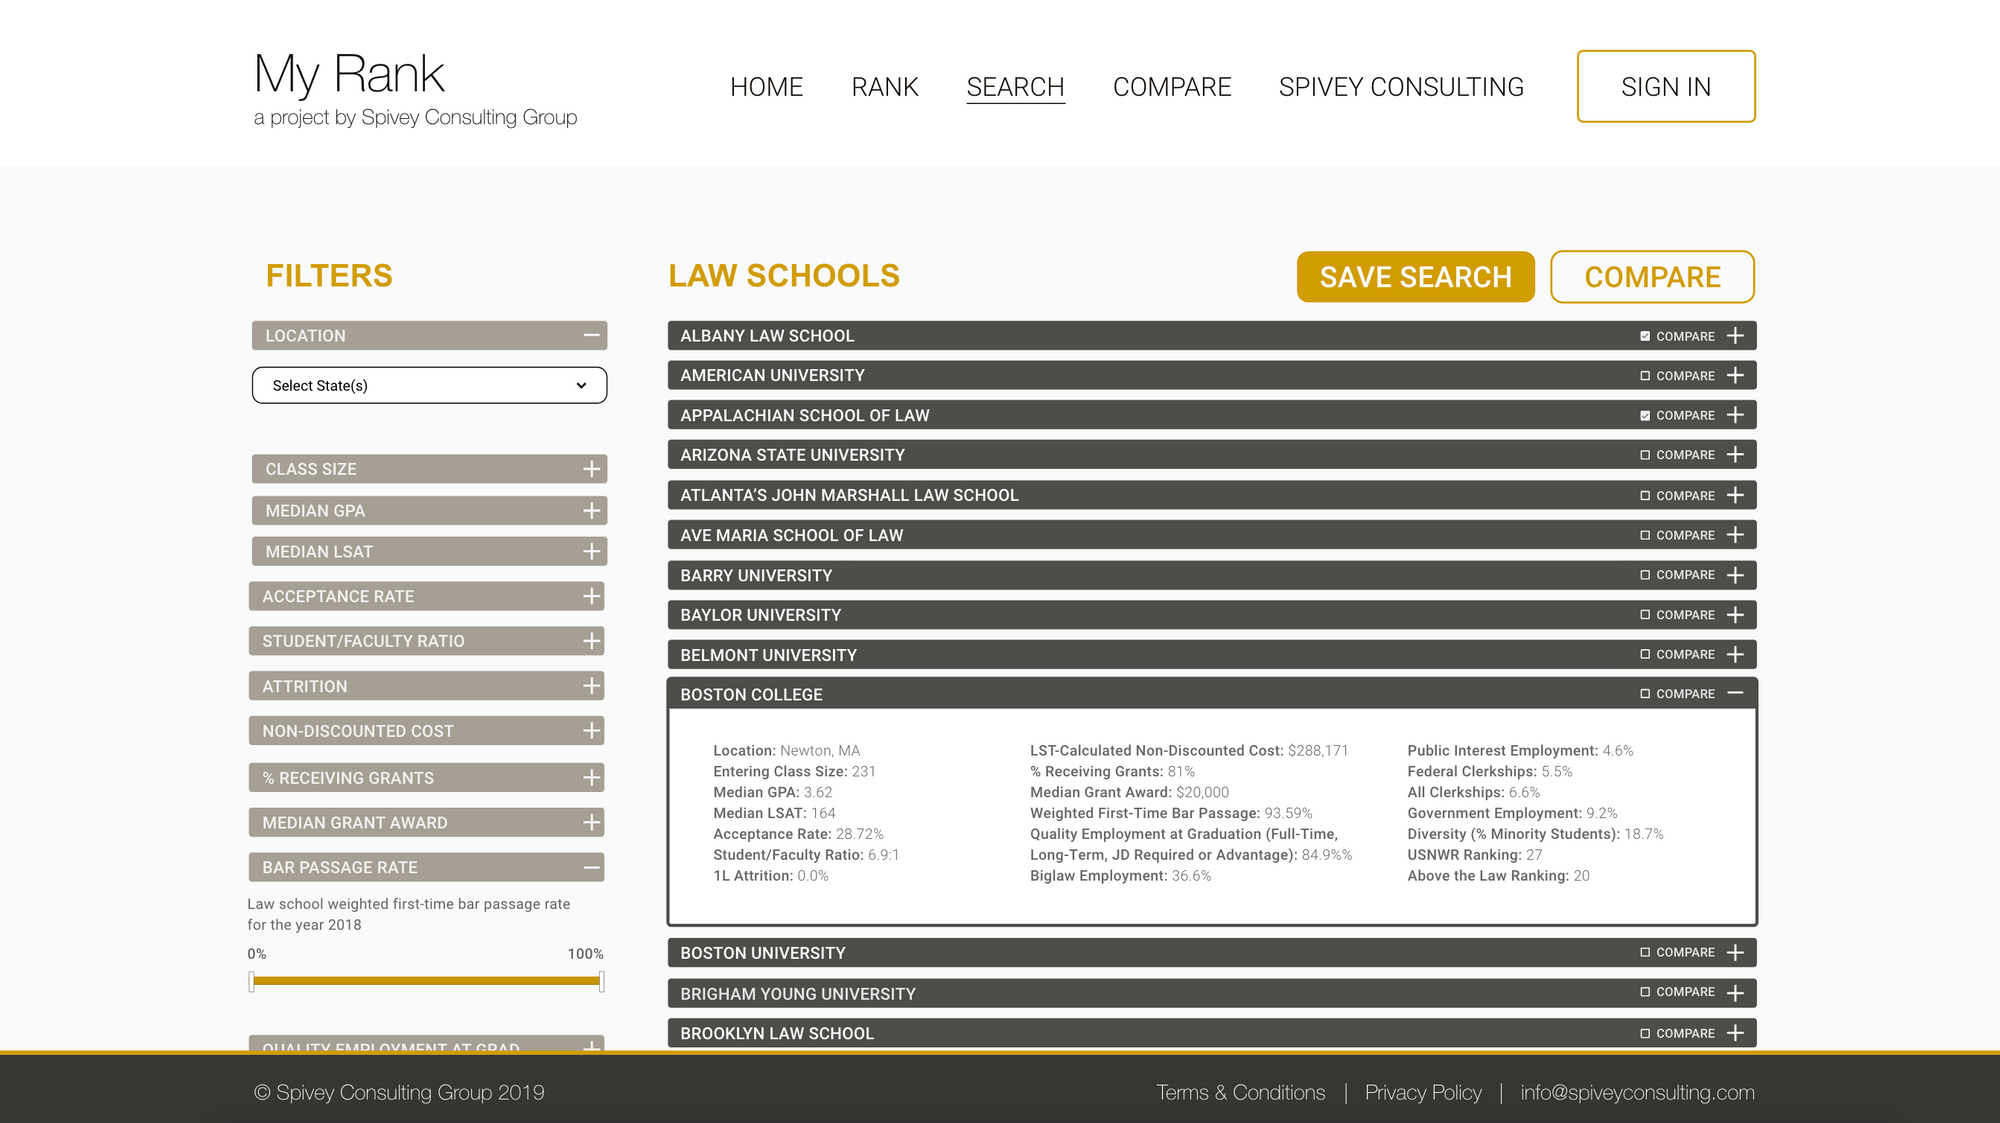Select Compare box for Barry University
Image resolution: width=2000 pixels, height=1123 pixels.
point(1645,575)
